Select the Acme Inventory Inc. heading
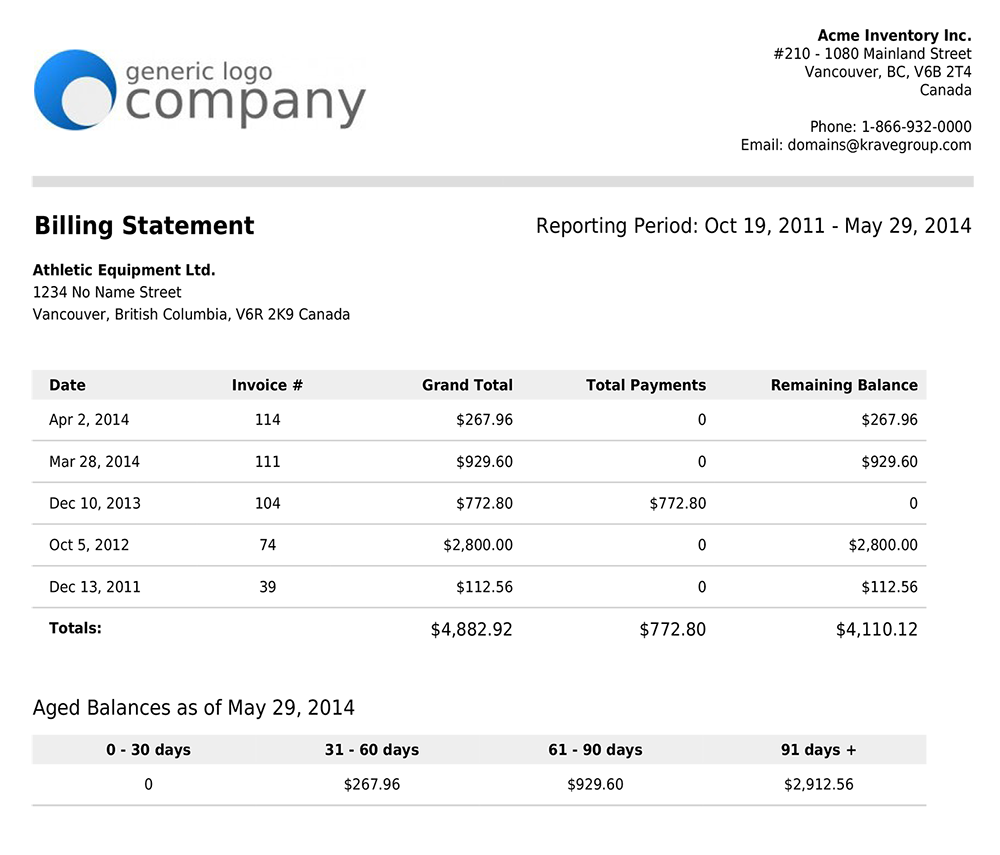 (x=893, y=35)
